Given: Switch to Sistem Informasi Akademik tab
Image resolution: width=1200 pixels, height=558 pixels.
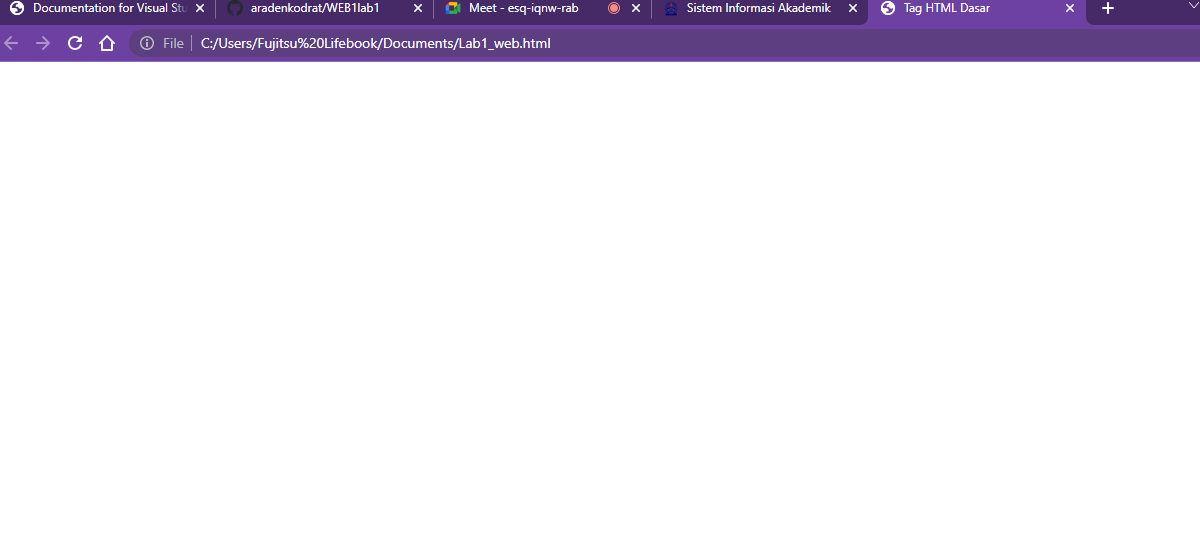Looking at the screenshot, I should (x=759, y=8).
